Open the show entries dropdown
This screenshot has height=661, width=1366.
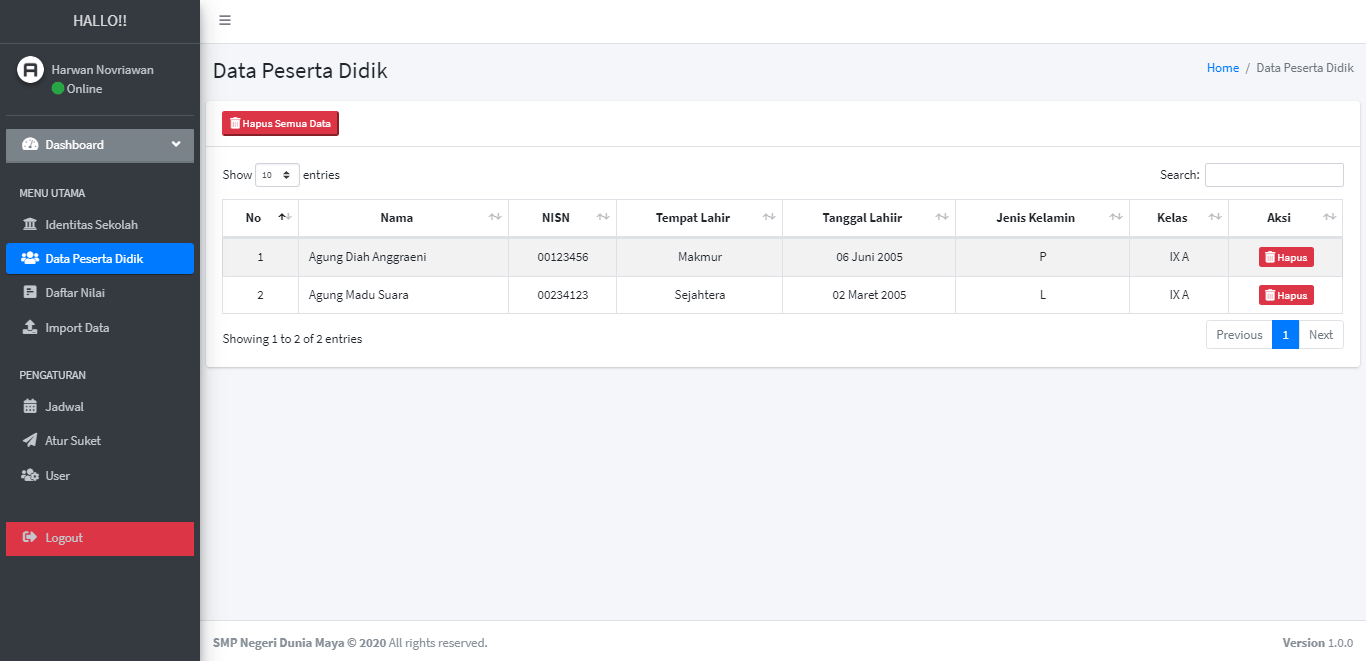(277, 175)
